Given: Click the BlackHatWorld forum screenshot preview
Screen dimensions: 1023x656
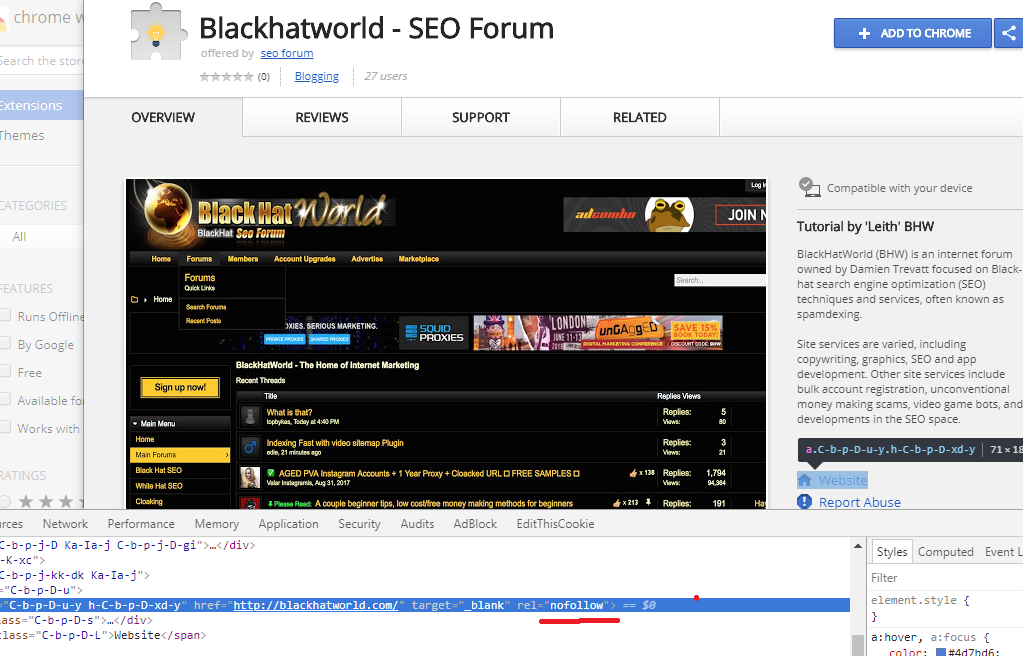Looking at the screenshot, I should [446, 343].
